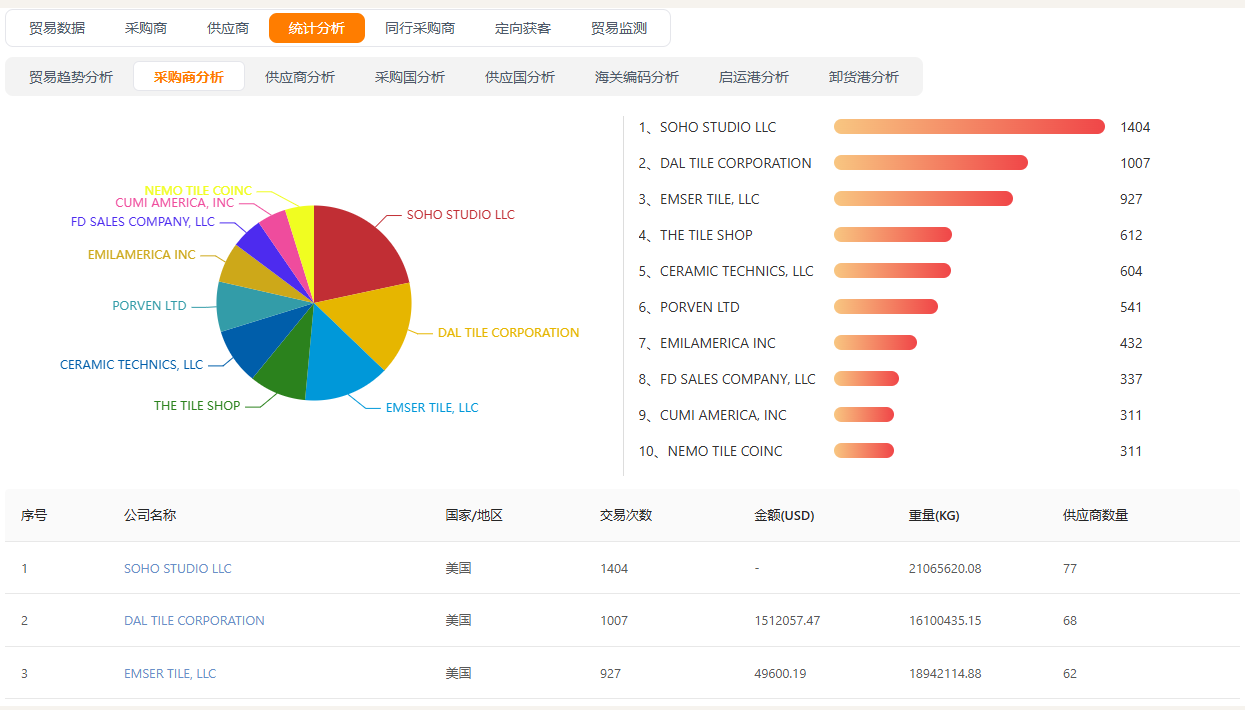
Task: Click ranking entry 8、FD SALES COMPANY, LLC
Action: pos(727,379)
